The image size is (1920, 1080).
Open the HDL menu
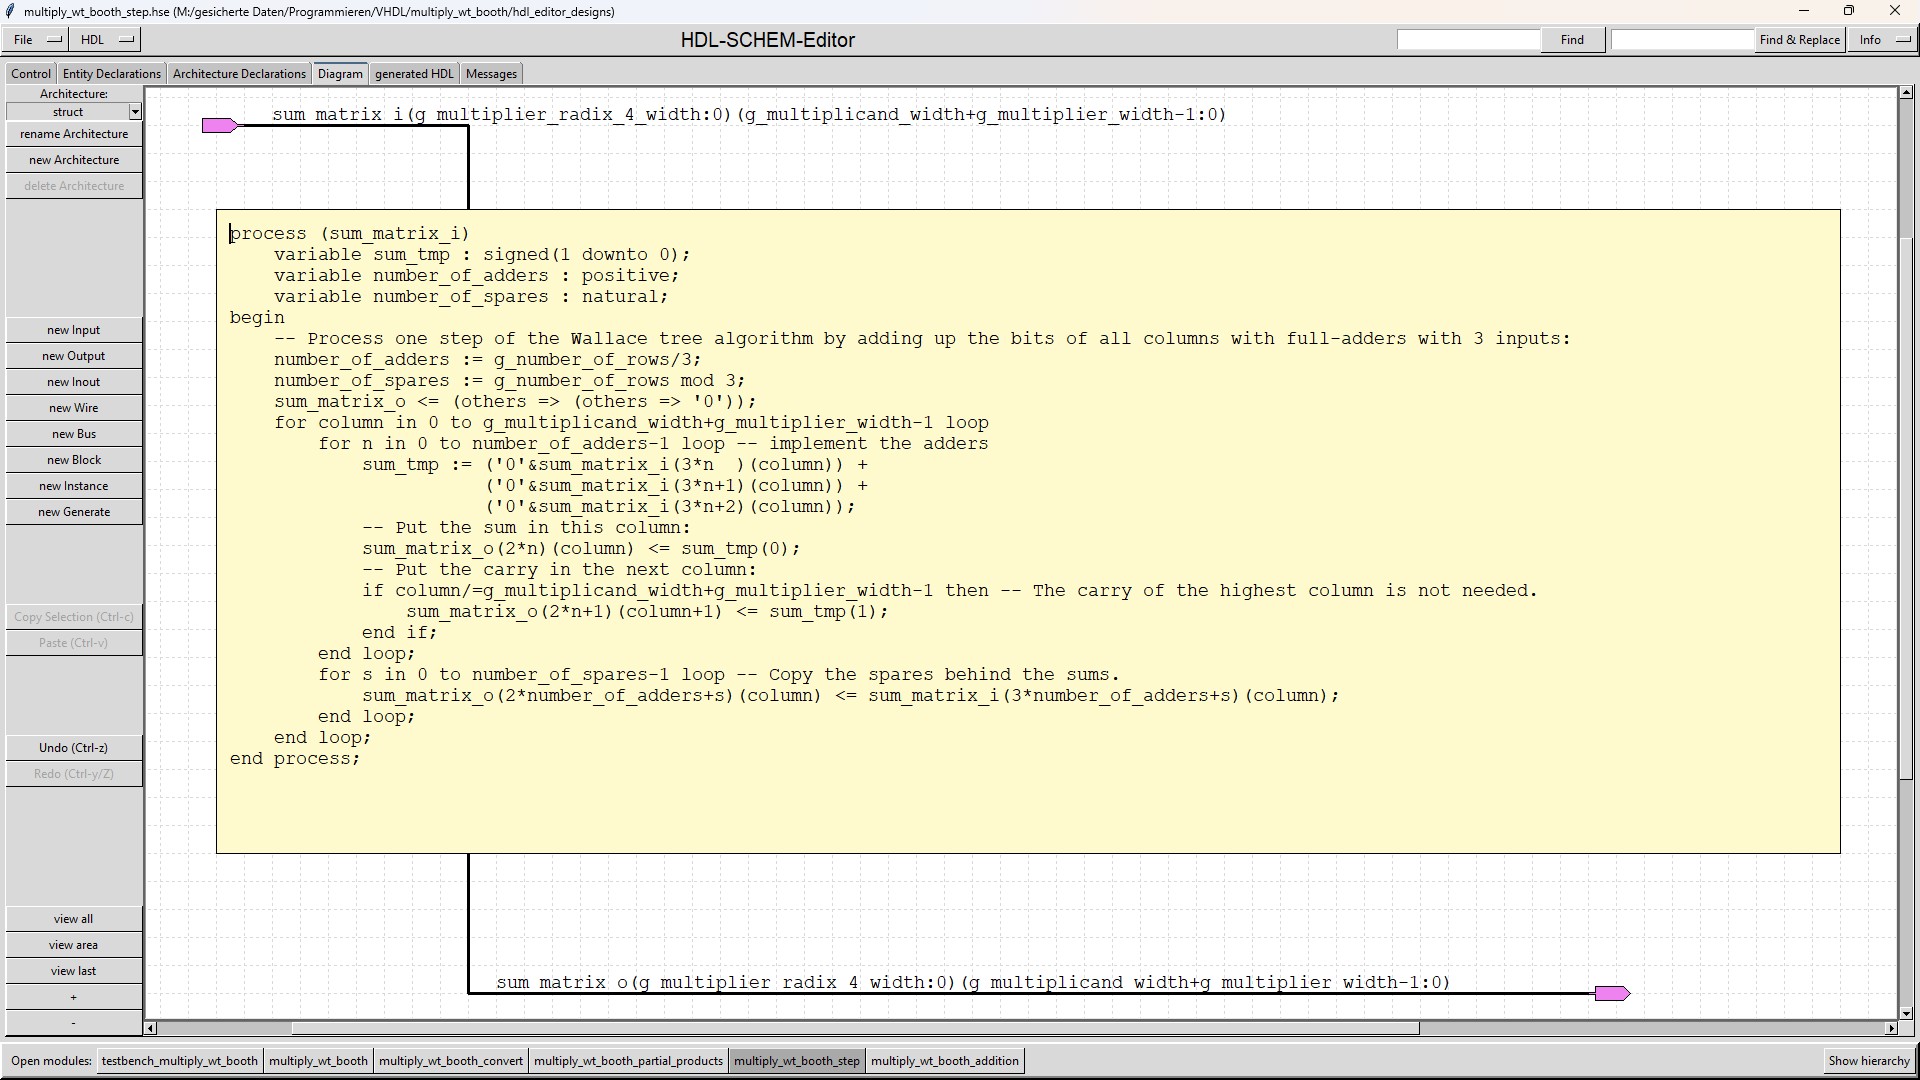coord(107,40)
